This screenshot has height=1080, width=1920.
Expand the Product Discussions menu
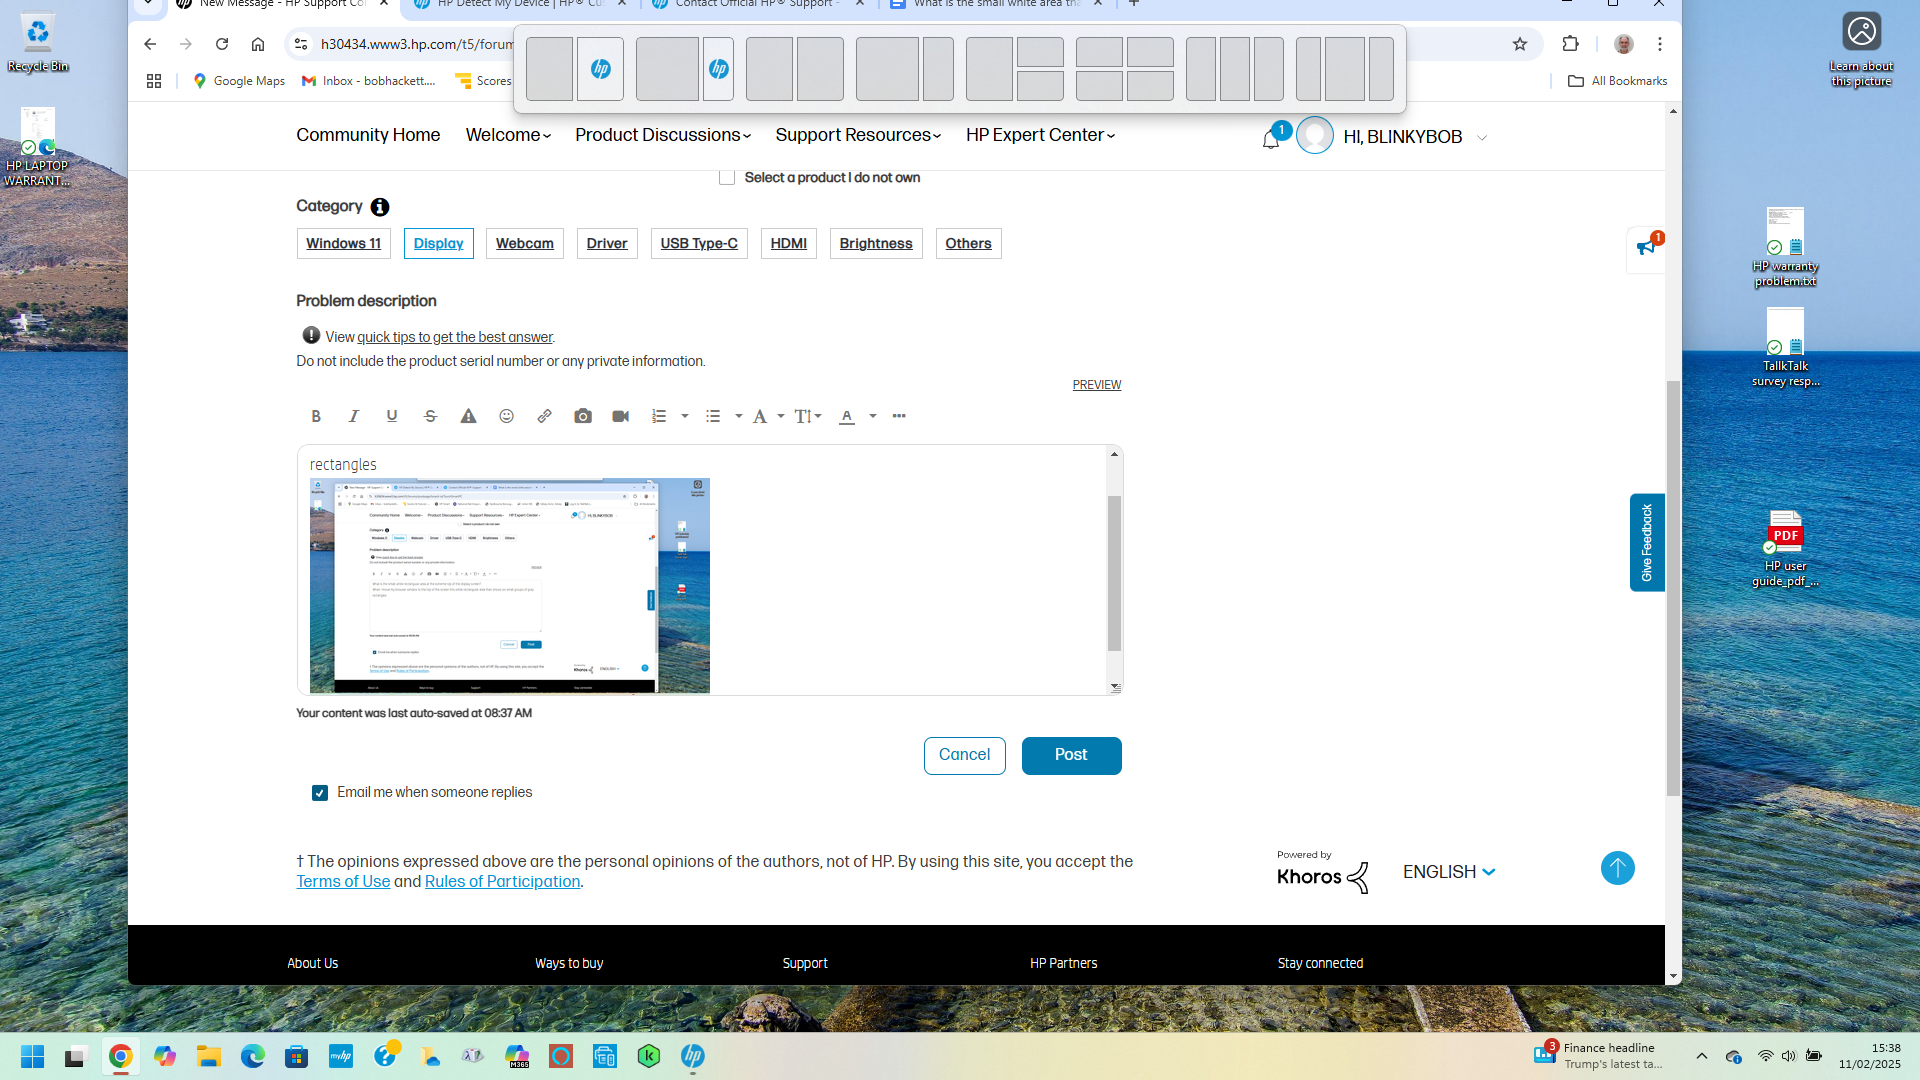pyautogui.click(x=662, y=135)
